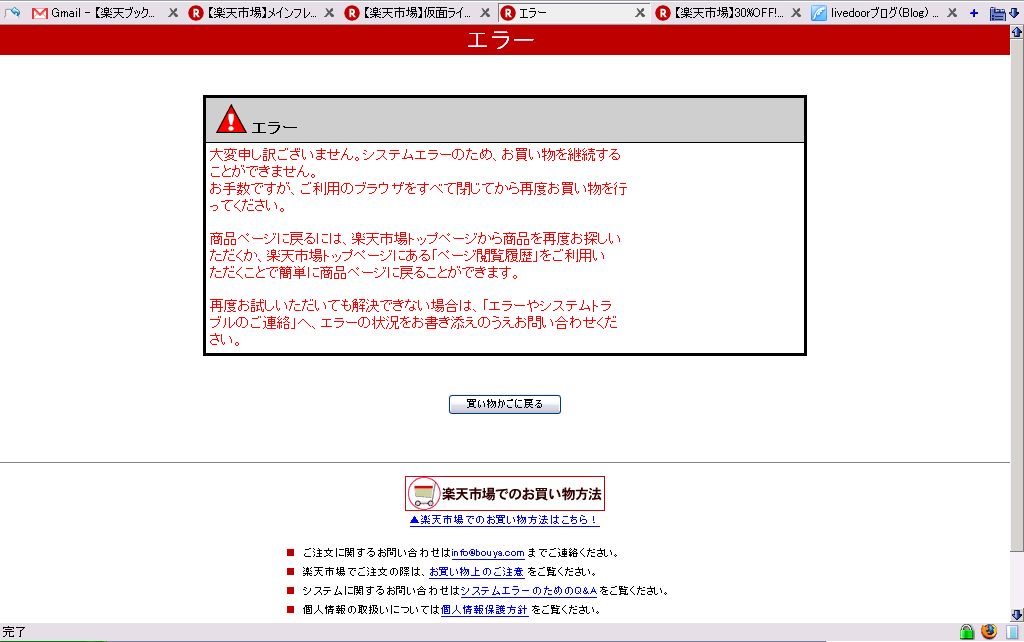Open the システムエラーのためのQ&A link
The height and width of the screenshot is (642, 1024).
529,591
